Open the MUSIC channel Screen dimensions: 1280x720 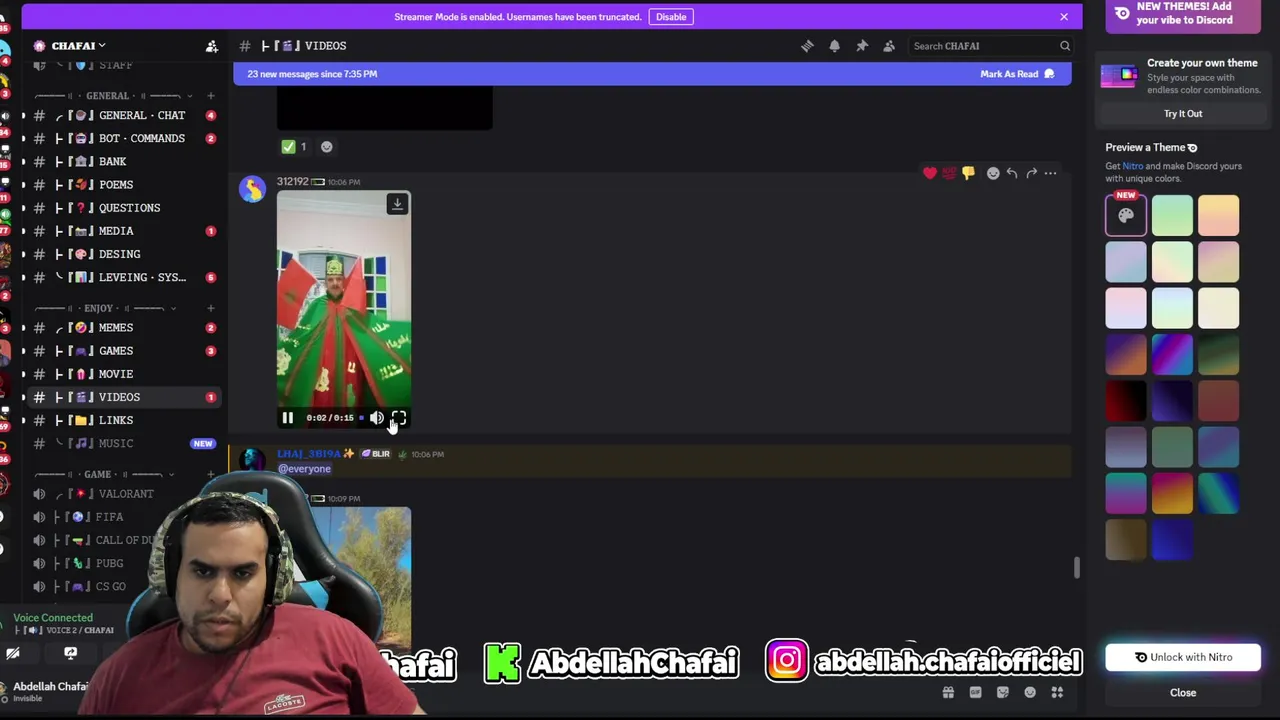(x=124, y=443)
